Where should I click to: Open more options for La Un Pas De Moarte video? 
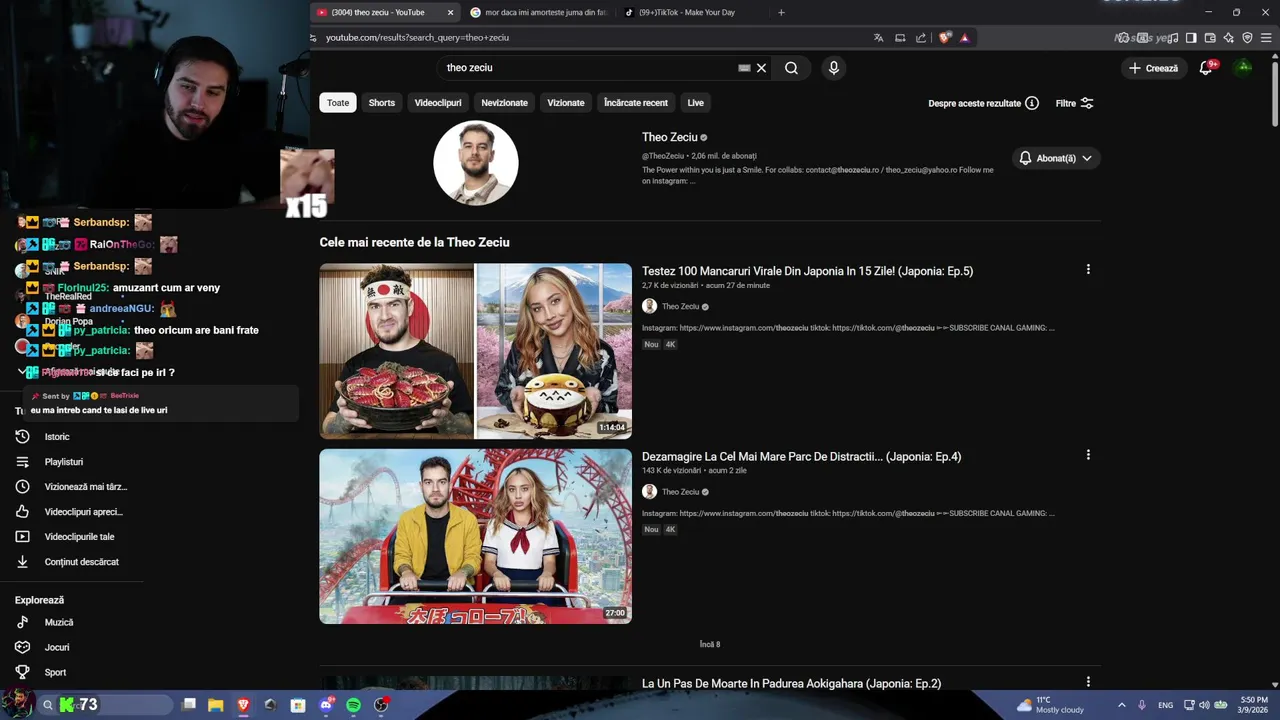(x=1088, y=682)
